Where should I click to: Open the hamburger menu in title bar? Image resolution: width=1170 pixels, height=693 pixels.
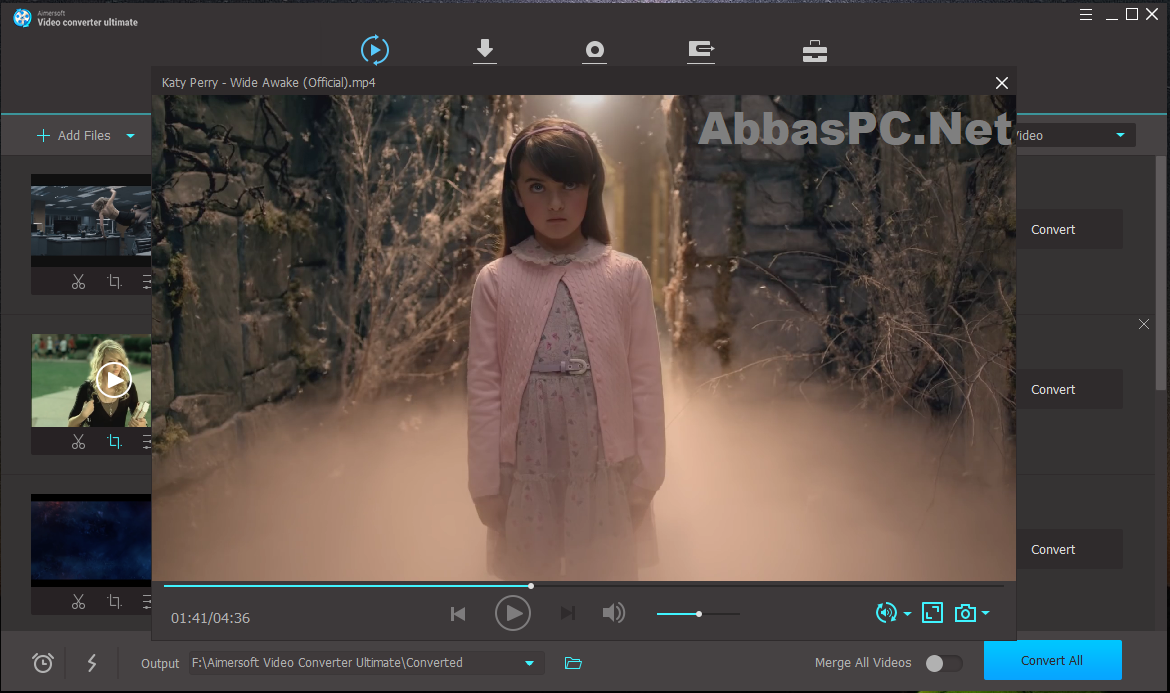coord(1086,14)
